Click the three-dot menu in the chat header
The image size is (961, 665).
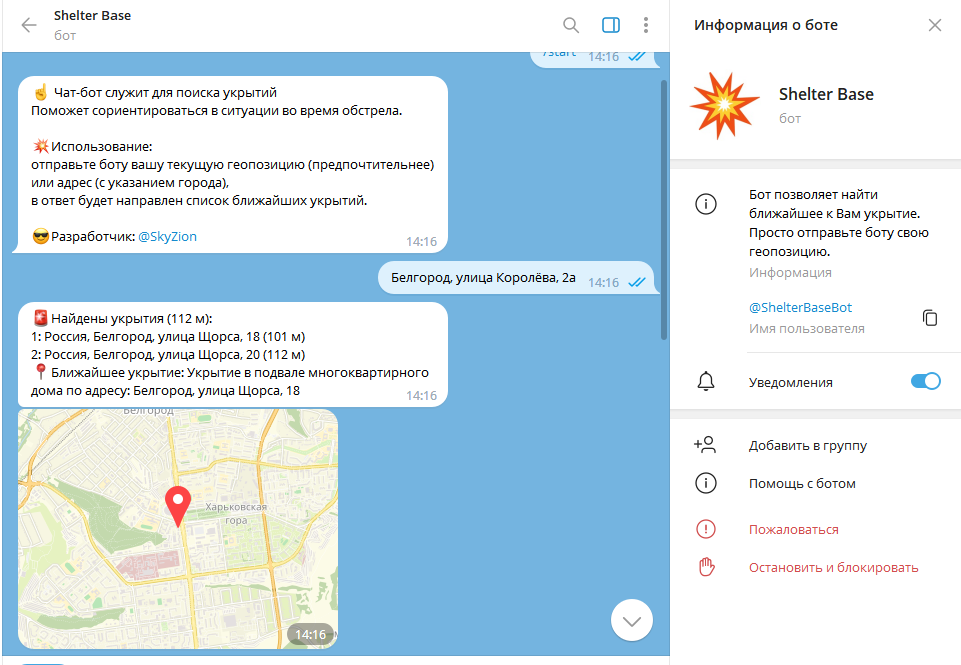[646, 25]
